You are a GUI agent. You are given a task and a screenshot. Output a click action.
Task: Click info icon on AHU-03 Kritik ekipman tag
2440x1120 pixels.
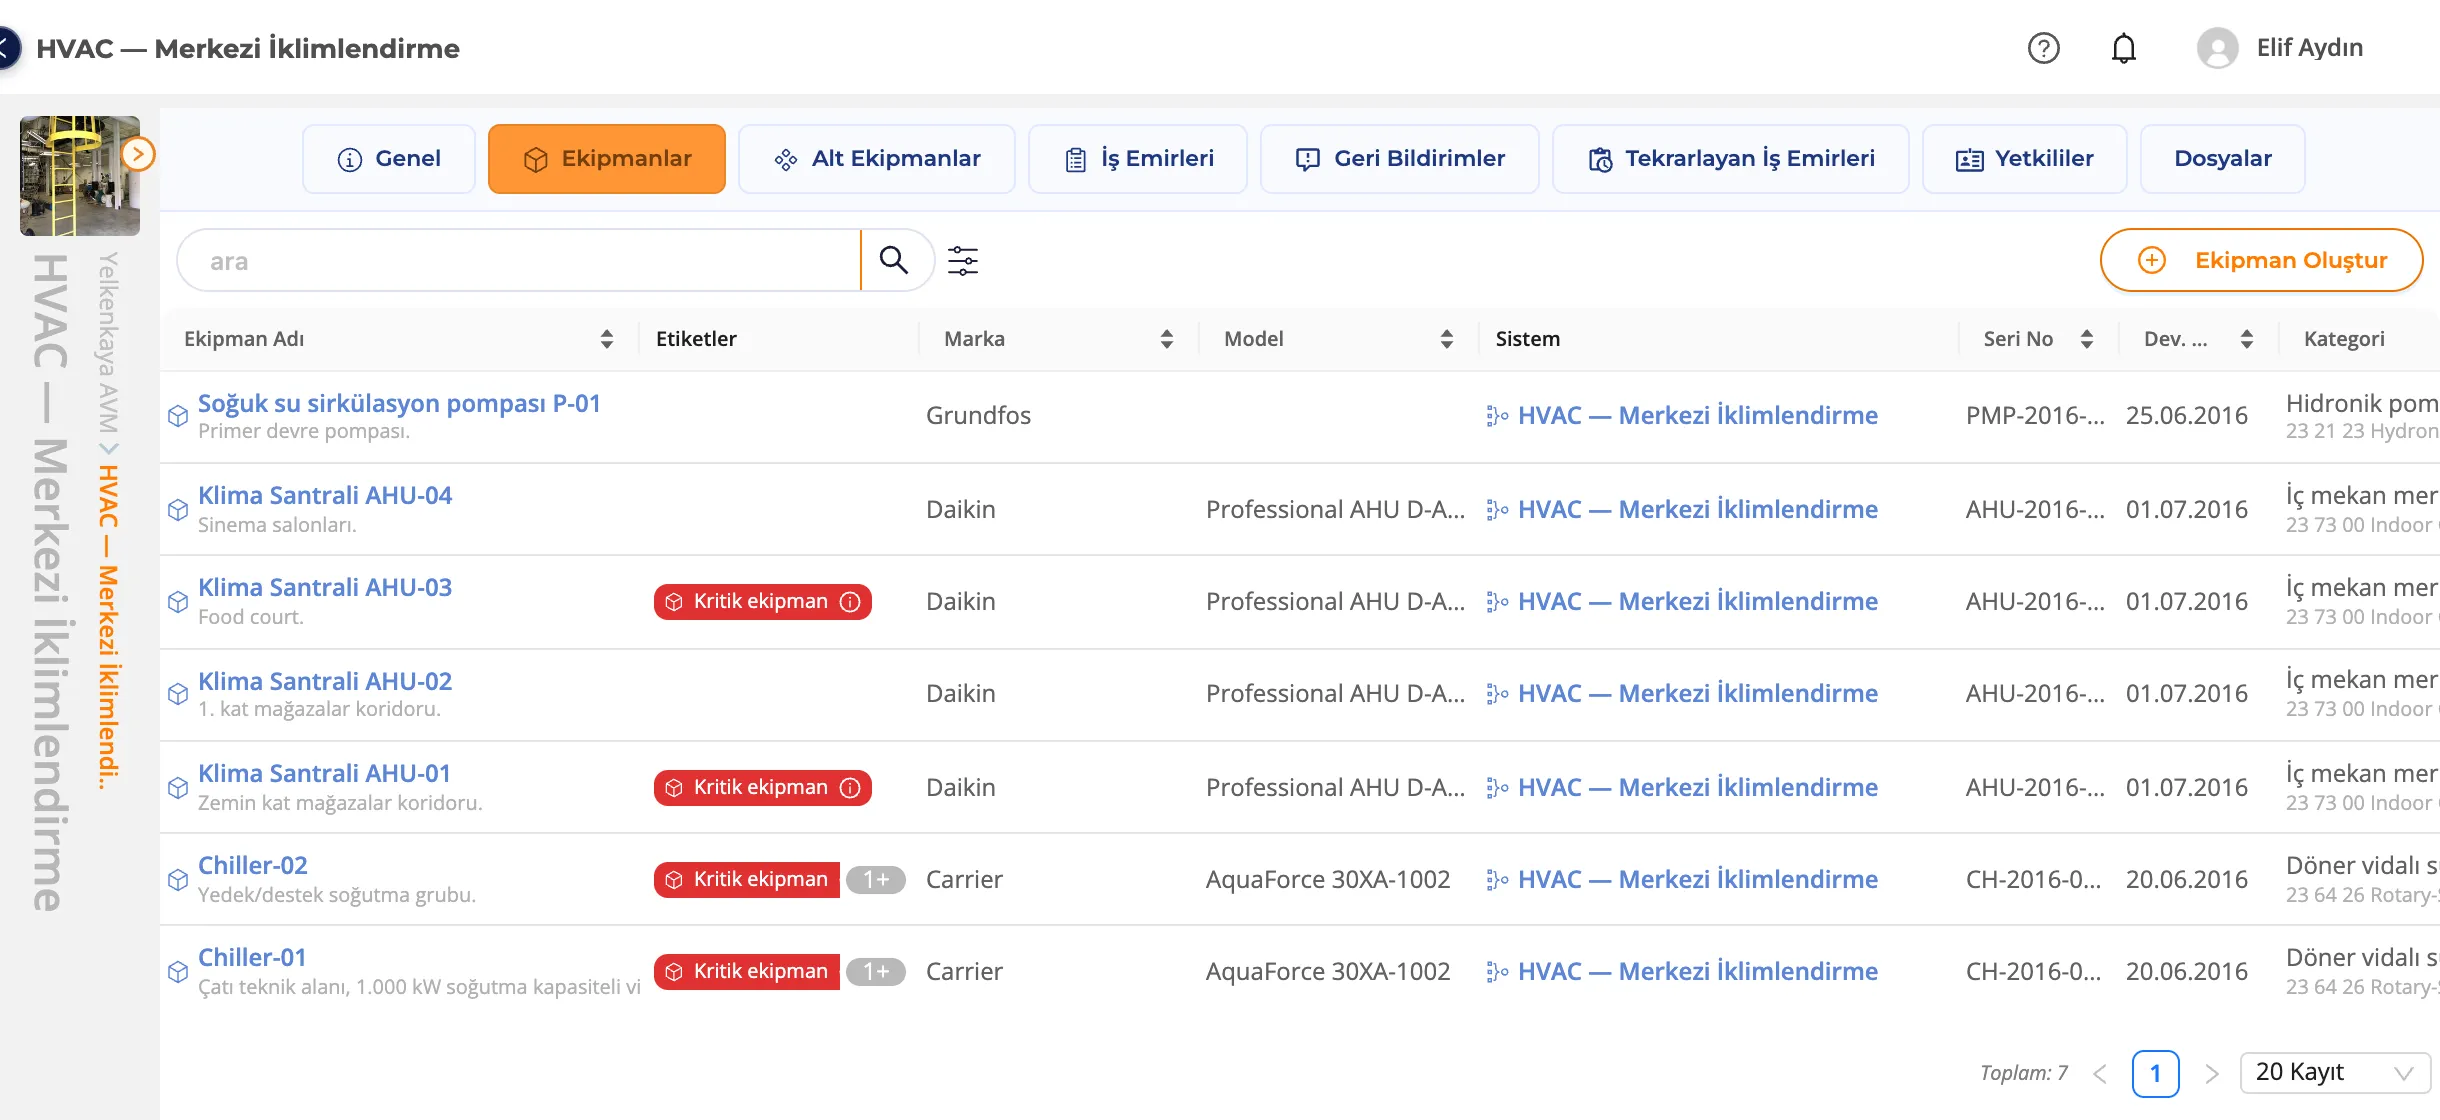pos(850,602)
